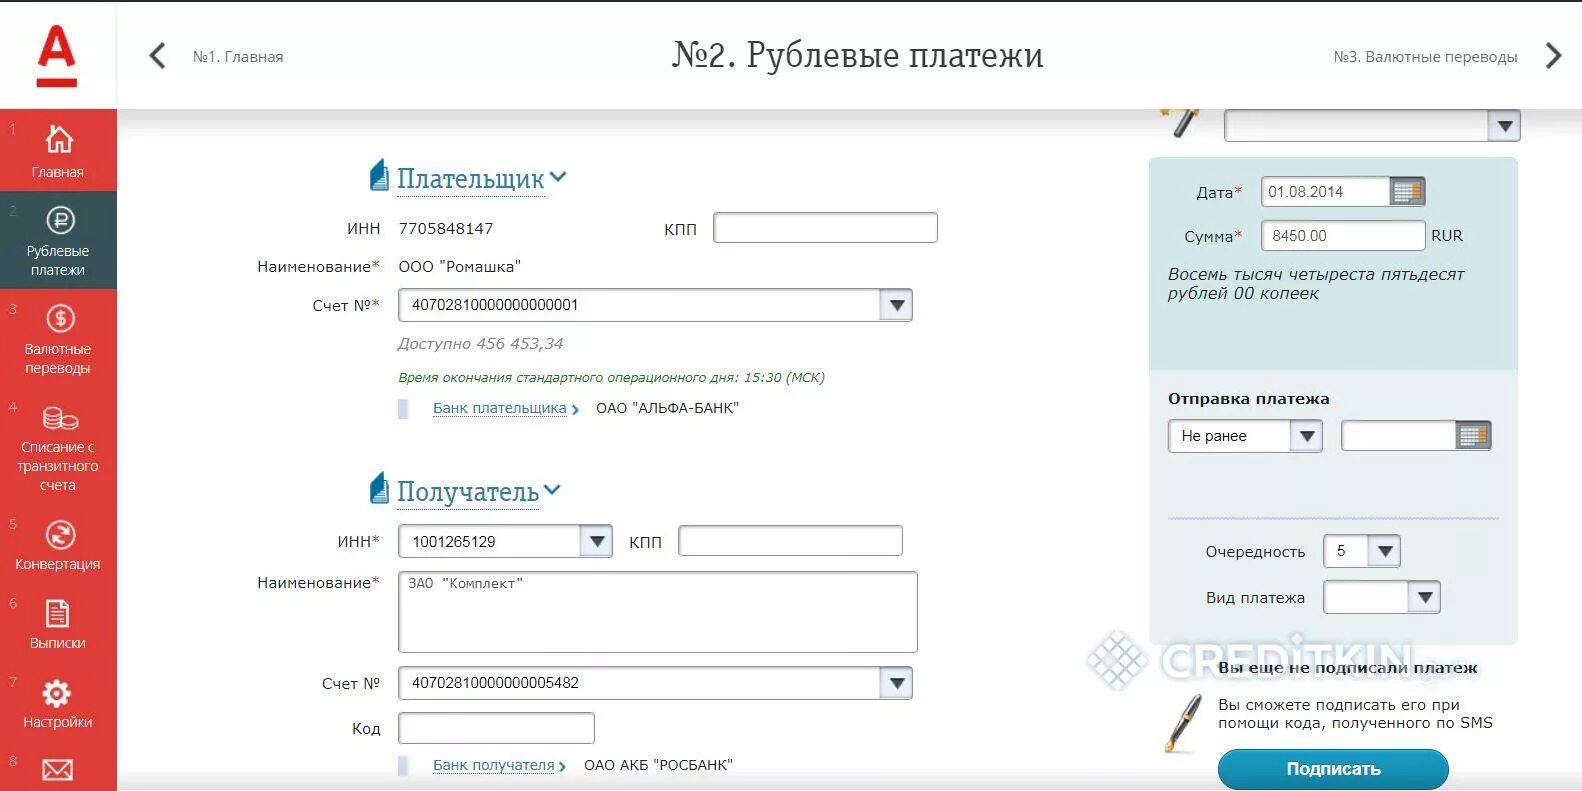Focus the recipient КПП input field
The image size is (1582, 791).
point(790,541)
